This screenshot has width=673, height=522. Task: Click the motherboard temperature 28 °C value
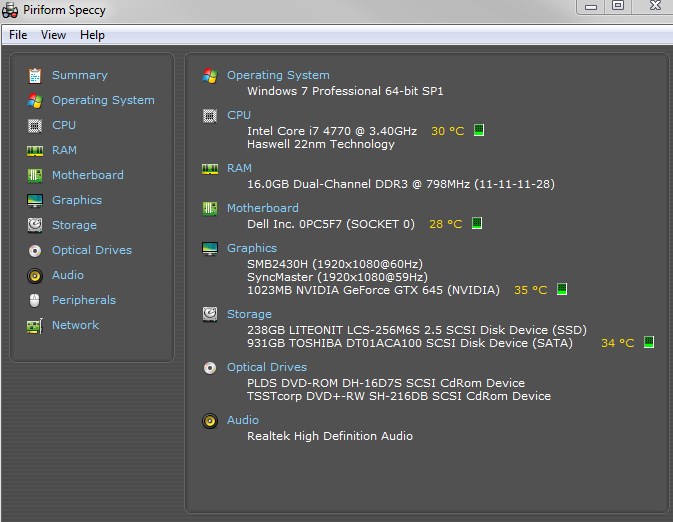coord(446,224)
